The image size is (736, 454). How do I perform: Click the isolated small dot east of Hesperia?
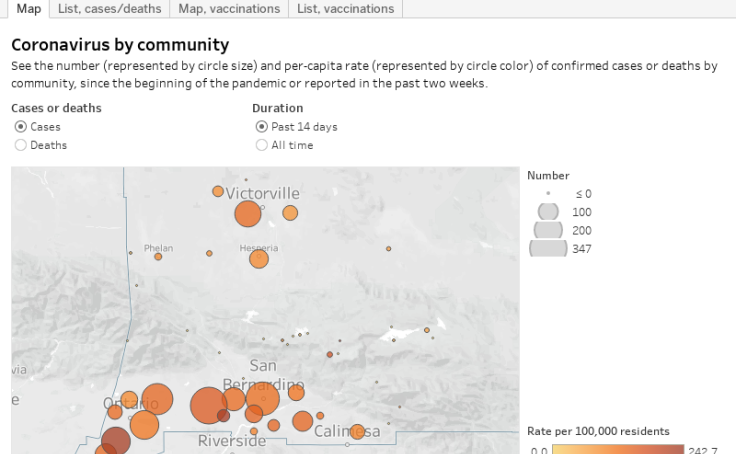388,249
